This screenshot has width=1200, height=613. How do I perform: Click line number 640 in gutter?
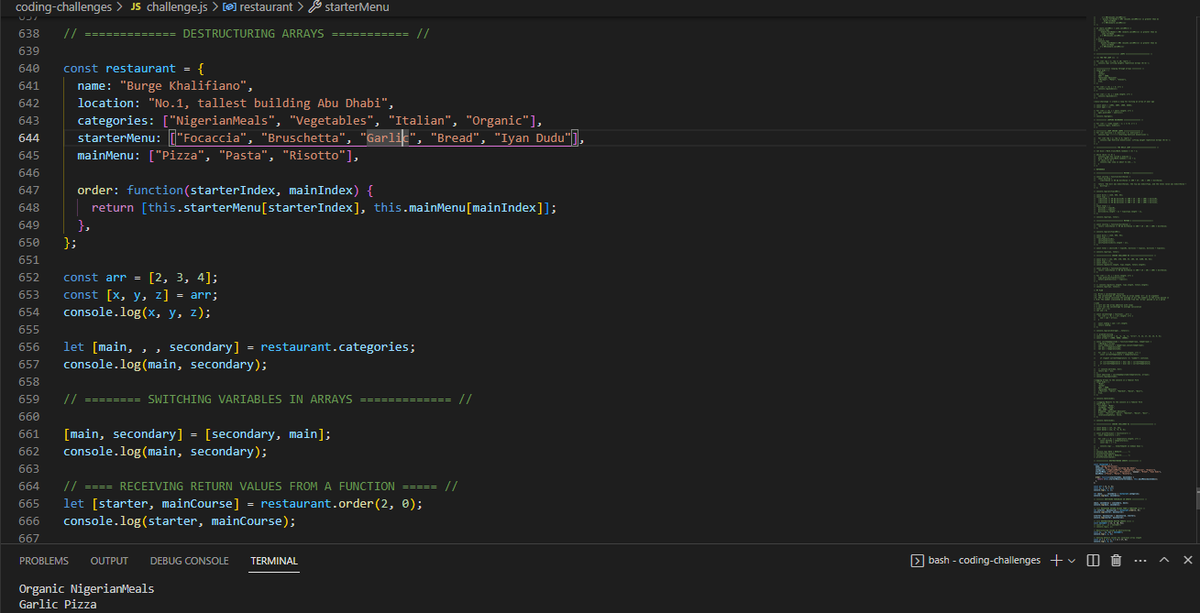(29, 68)
